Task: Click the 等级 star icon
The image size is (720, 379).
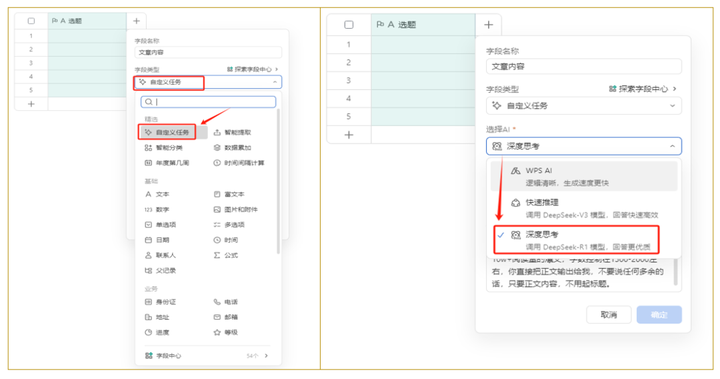Action: (x=217, y=332)
